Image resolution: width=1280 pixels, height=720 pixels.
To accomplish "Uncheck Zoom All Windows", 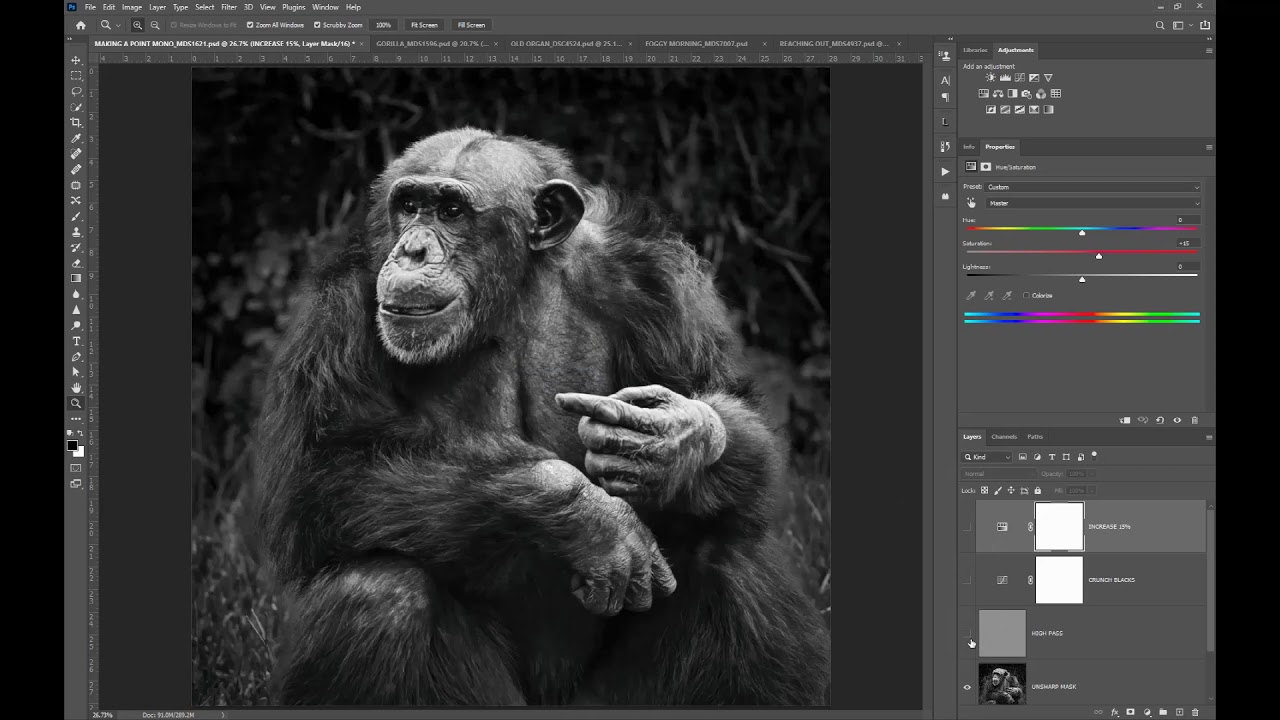I will pyautogui.click(x=250, y=25).
